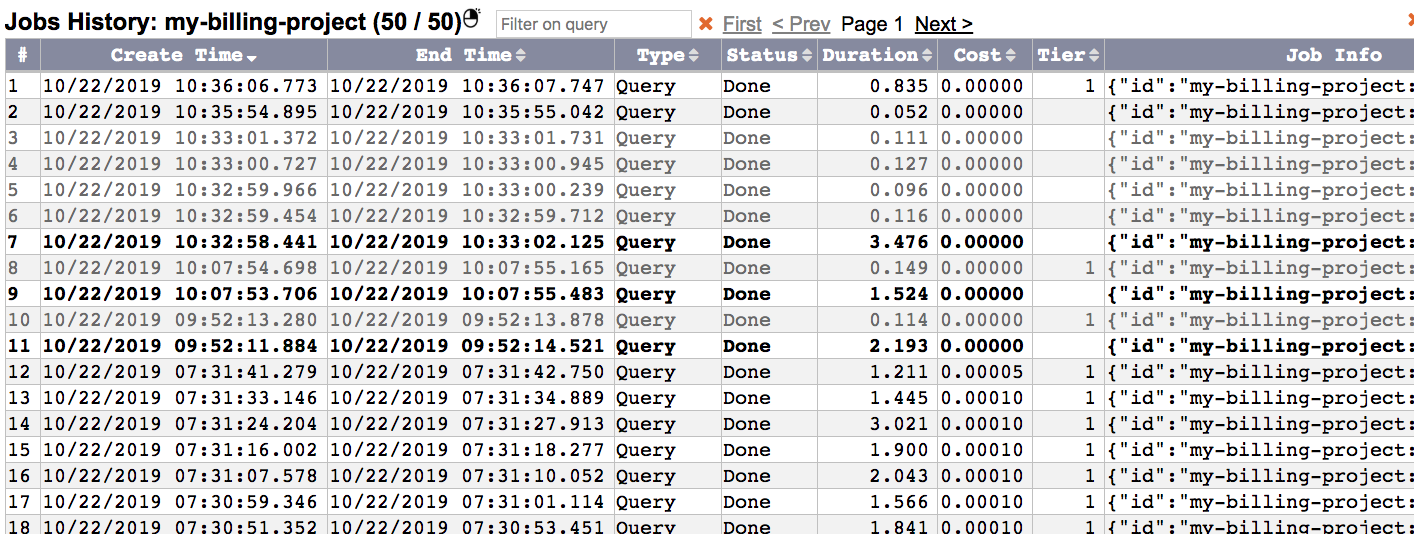Click the End Time sort arrows
1414x534 pixels.
coord(521,55)
